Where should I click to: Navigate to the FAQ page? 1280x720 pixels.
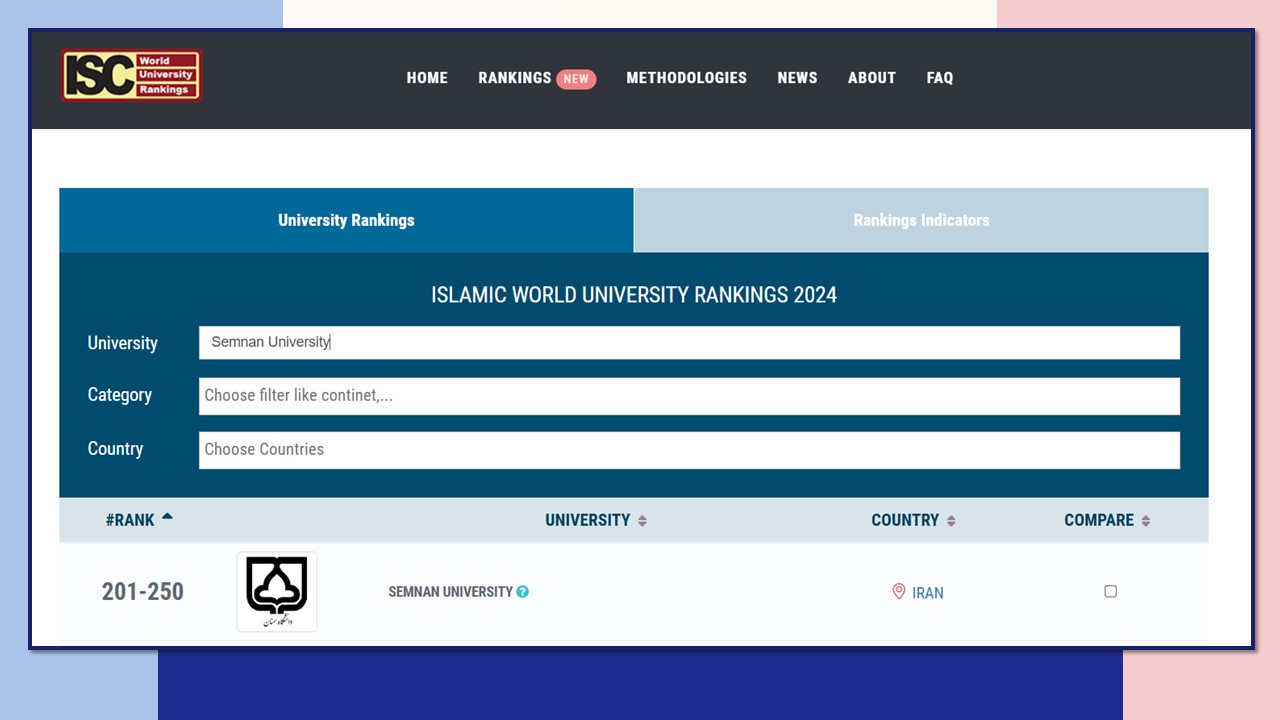(939, 78)
